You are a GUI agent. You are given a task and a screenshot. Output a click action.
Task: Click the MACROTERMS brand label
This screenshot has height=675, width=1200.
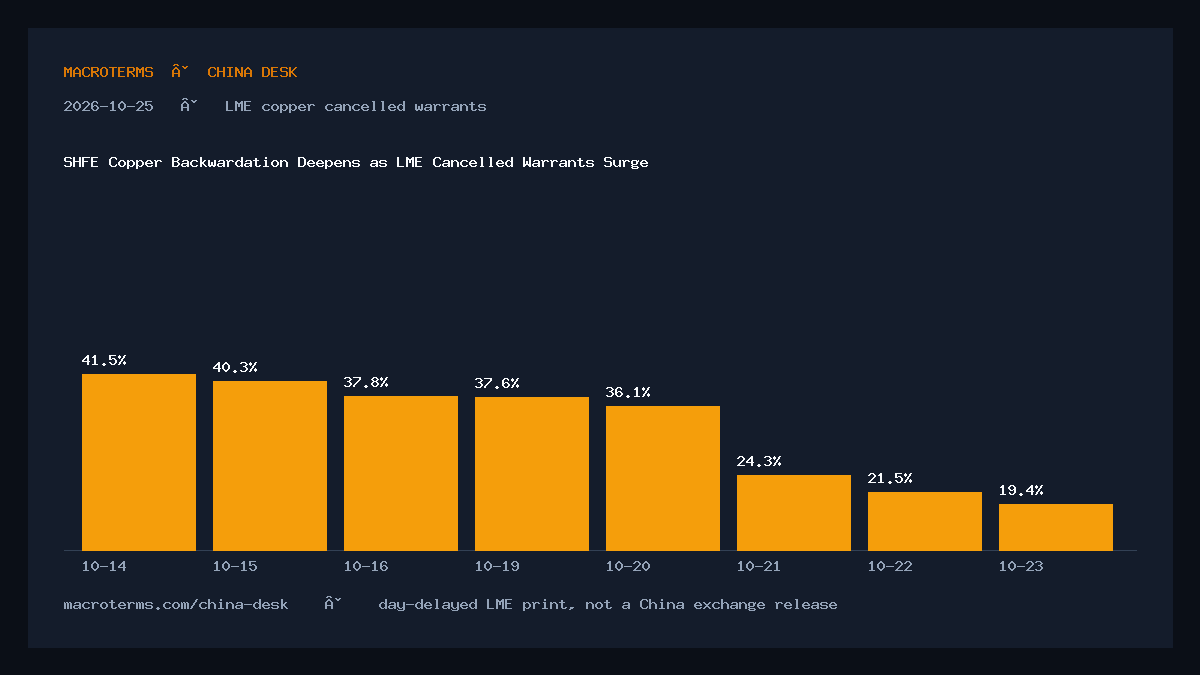(108, 72)
